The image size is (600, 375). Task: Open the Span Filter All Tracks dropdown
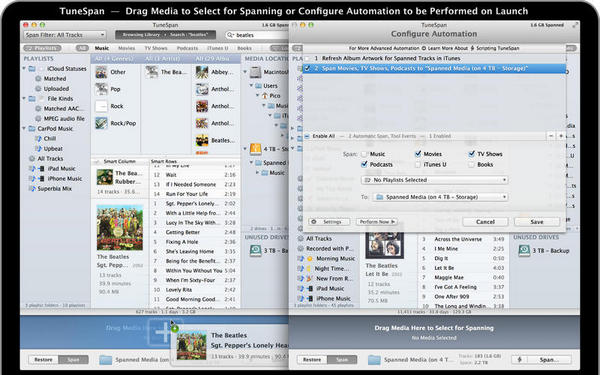pyautogui.click(x=65, y=35)
